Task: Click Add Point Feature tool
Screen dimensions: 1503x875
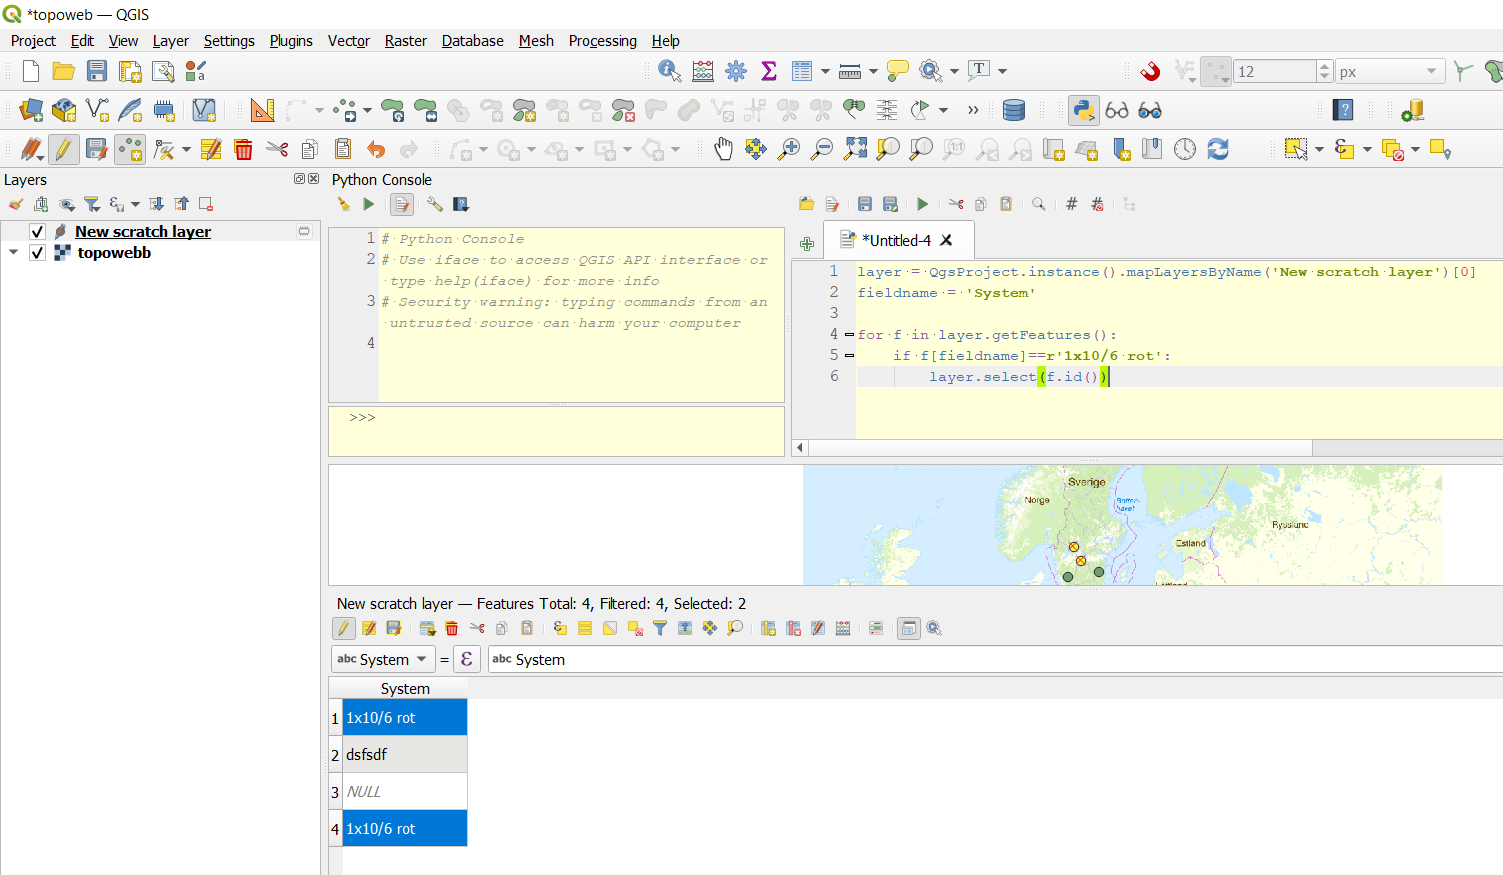Action: coord(130,149)
